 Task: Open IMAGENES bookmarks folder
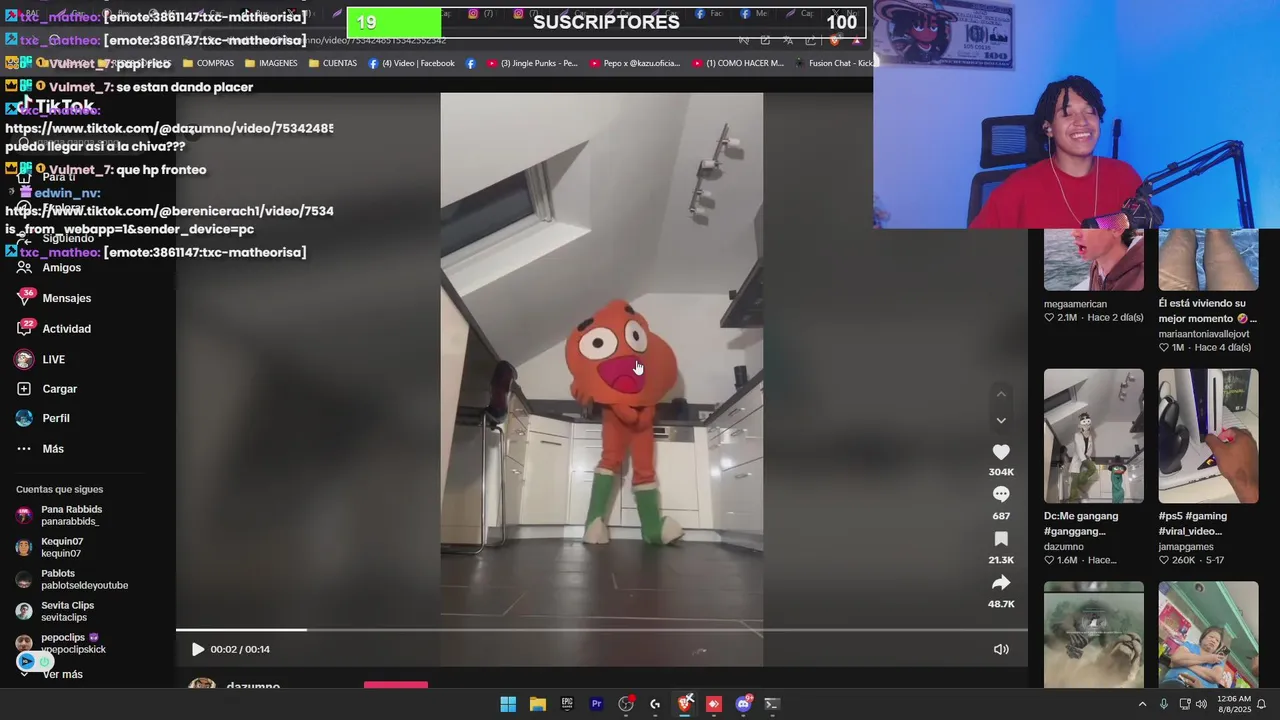coord(271,63)
